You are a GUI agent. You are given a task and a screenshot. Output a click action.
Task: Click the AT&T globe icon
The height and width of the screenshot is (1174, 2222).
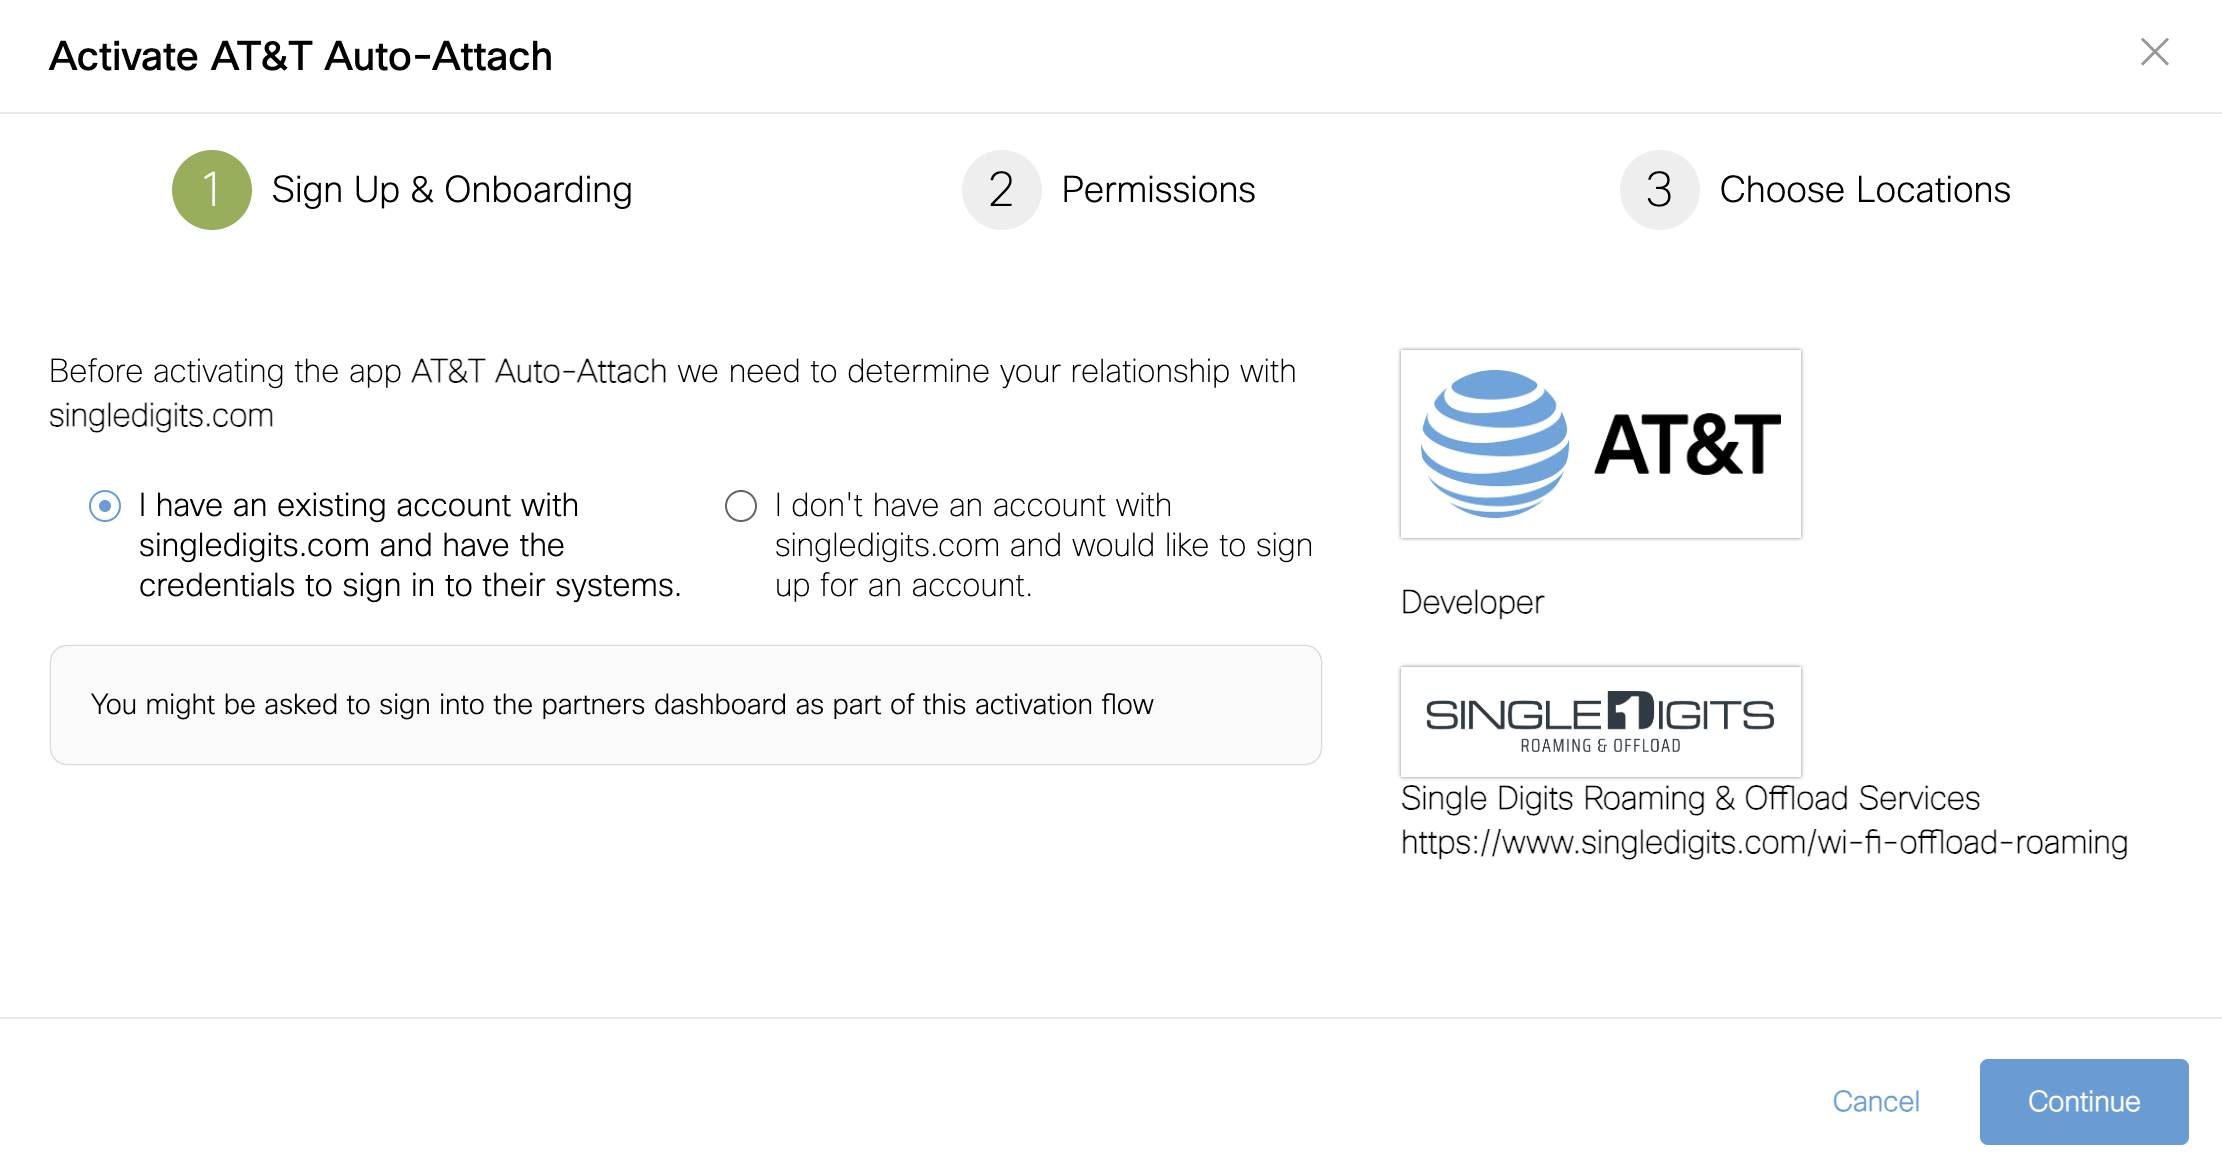tap(1494, 444)
